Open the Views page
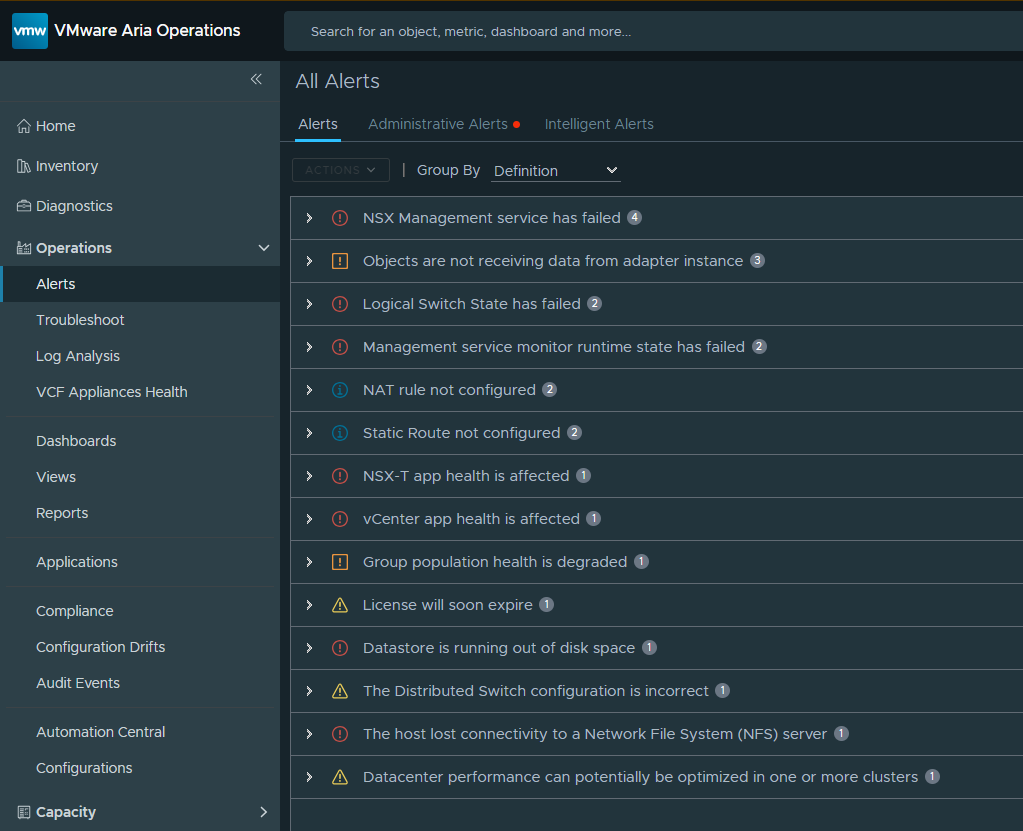Viewport: 1023px width, 831px height. [56, 477]
